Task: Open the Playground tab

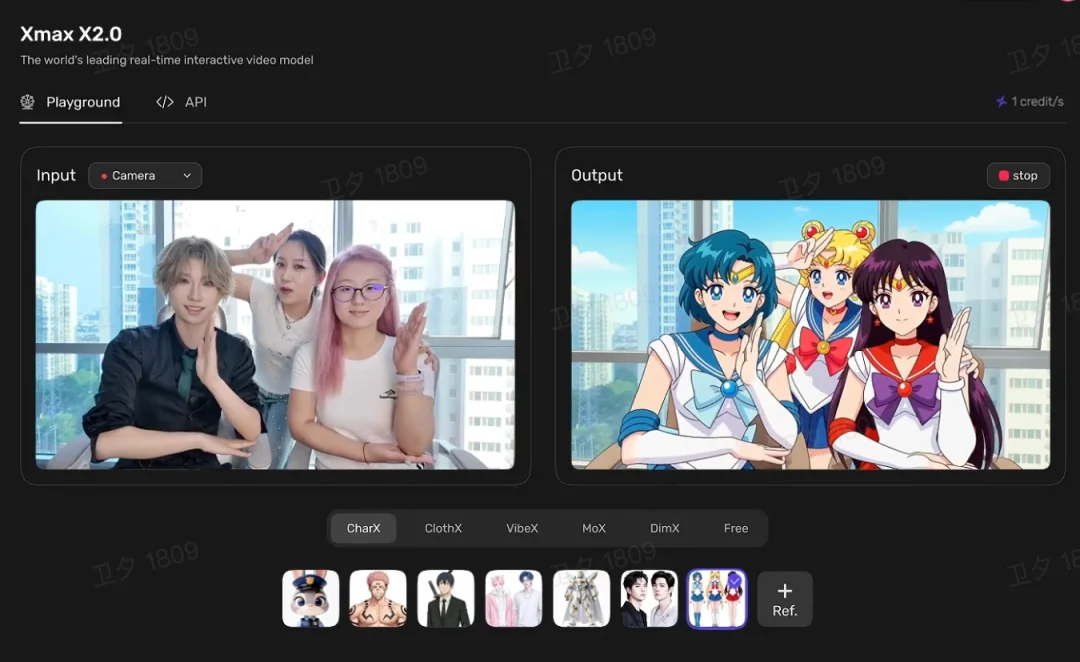Action: 71,102
